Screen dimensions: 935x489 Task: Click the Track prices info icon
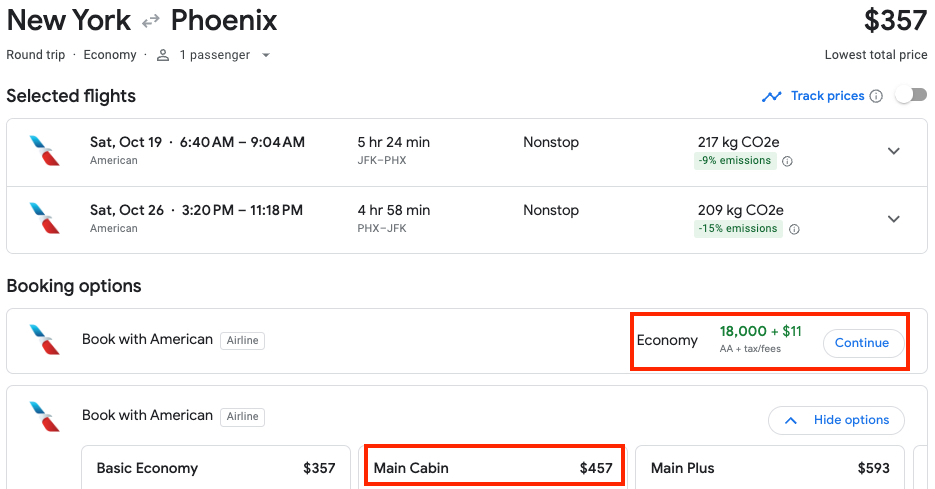click(876, 97)
